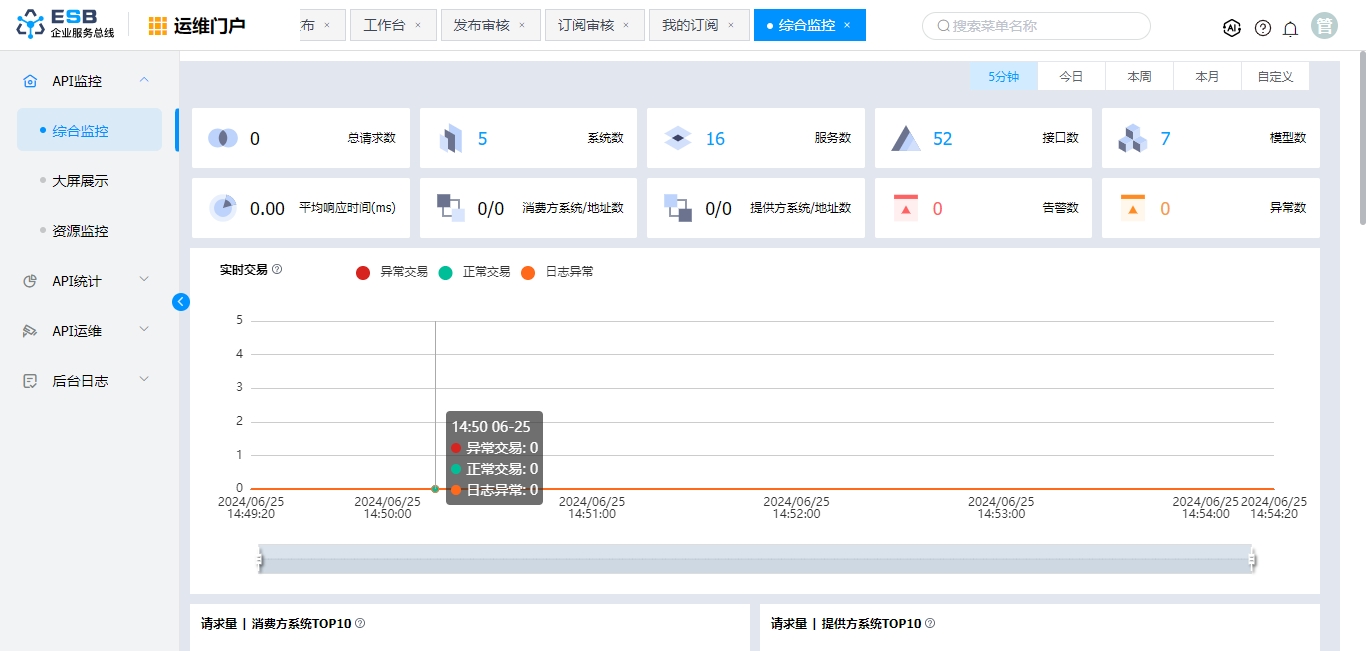Expand the API统计 menu
Image resolution: width=1366 pixels, height=651 pixels.
point(88,281)
